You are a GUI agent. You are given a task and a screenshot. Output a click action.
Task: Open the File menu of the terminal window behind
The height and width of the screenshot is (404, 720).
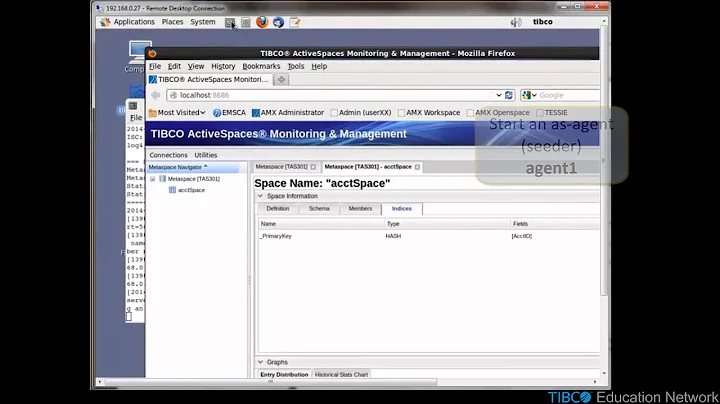[136, 118]
